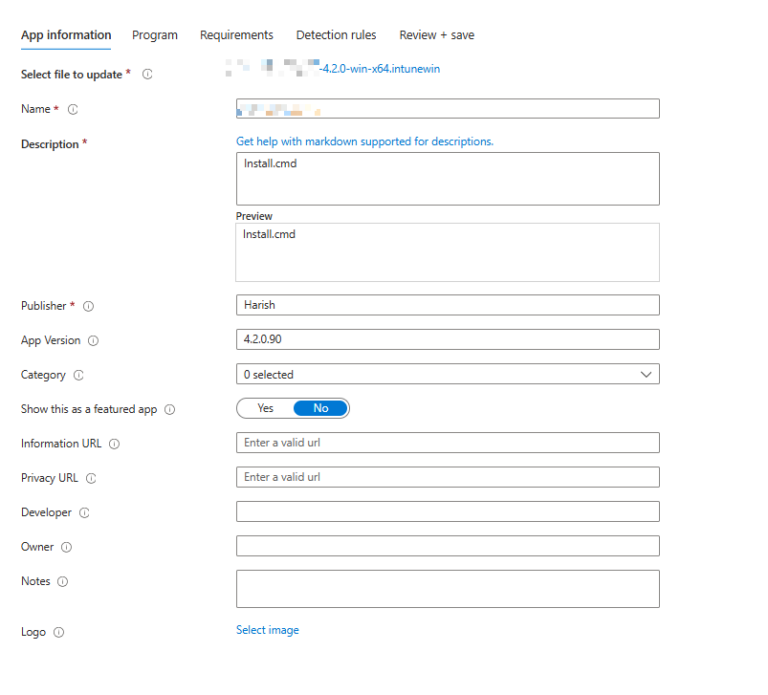This screenshot has height=695, width=768.
Task: Click info icon beside Privacy URL
Action: tap(91, 478)
